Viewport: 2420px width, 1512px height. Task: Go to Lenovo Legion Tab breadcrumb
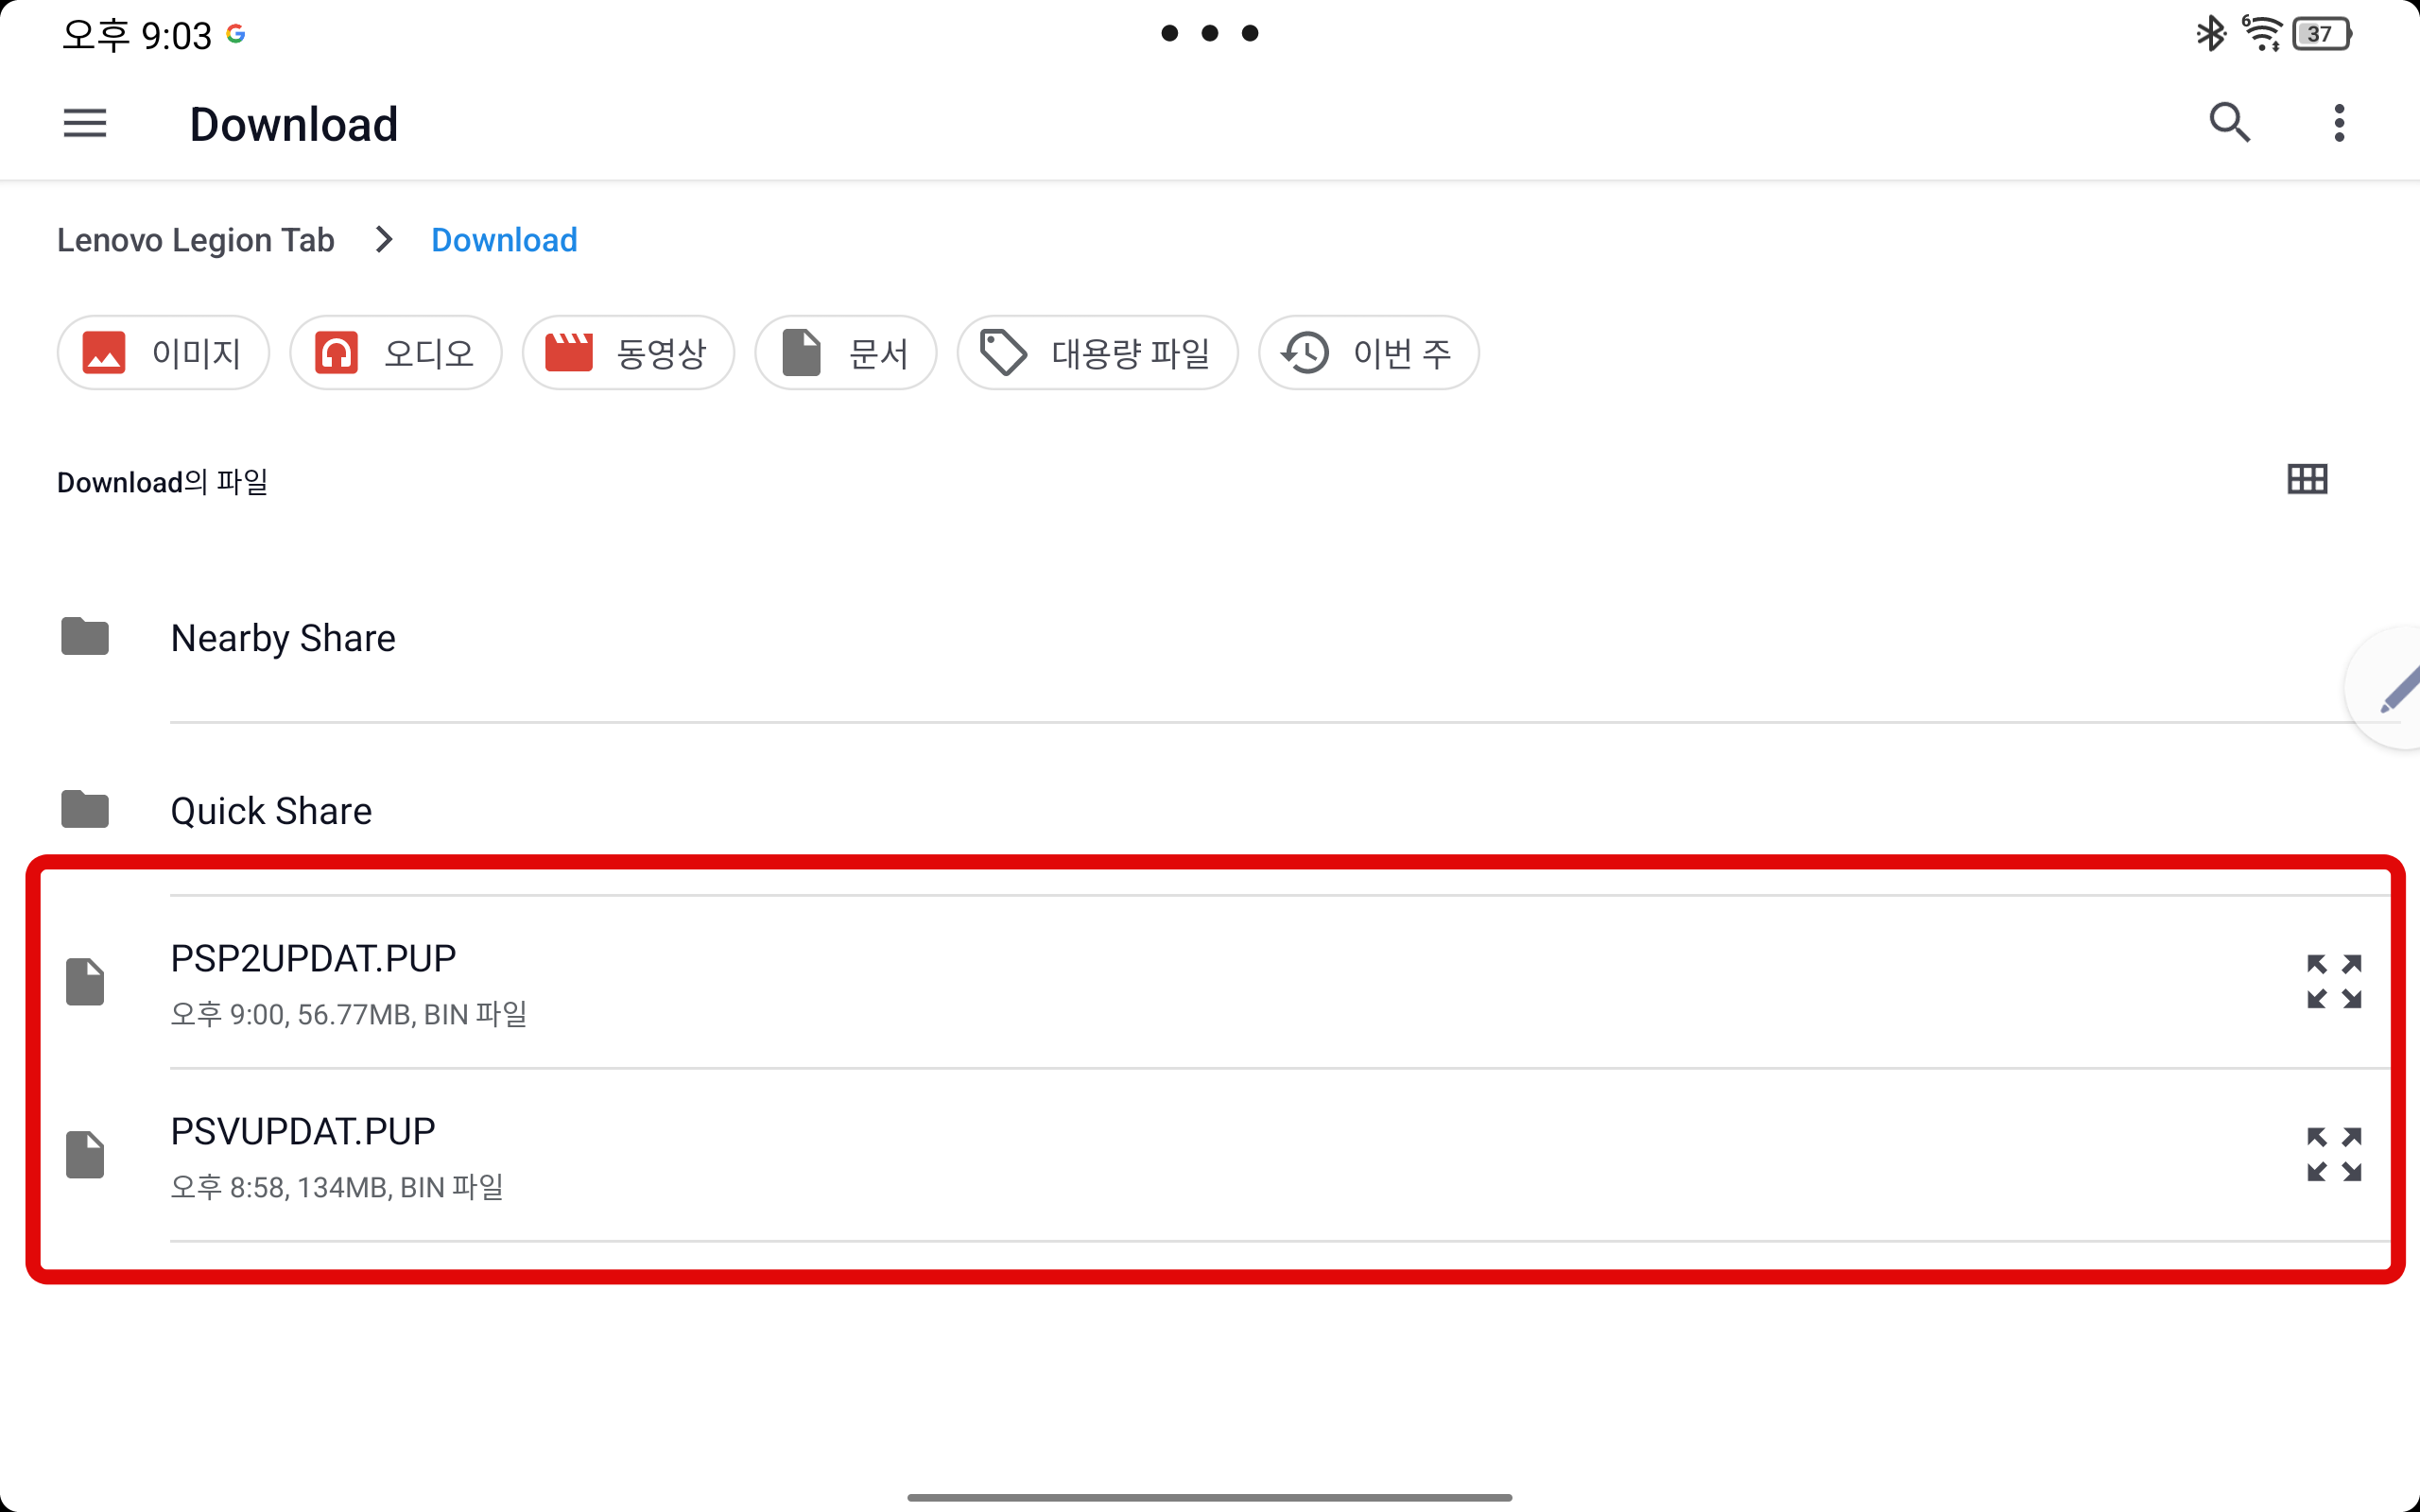[196, 240]
